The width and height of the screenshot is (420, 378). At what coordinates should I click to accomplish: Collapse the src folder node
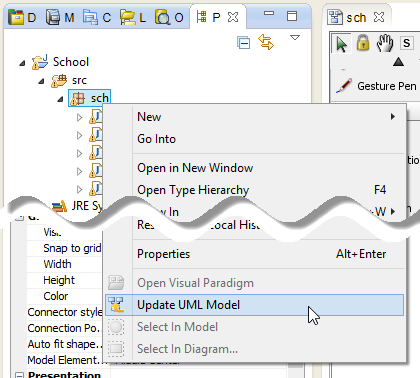click(x=41, y=81)
